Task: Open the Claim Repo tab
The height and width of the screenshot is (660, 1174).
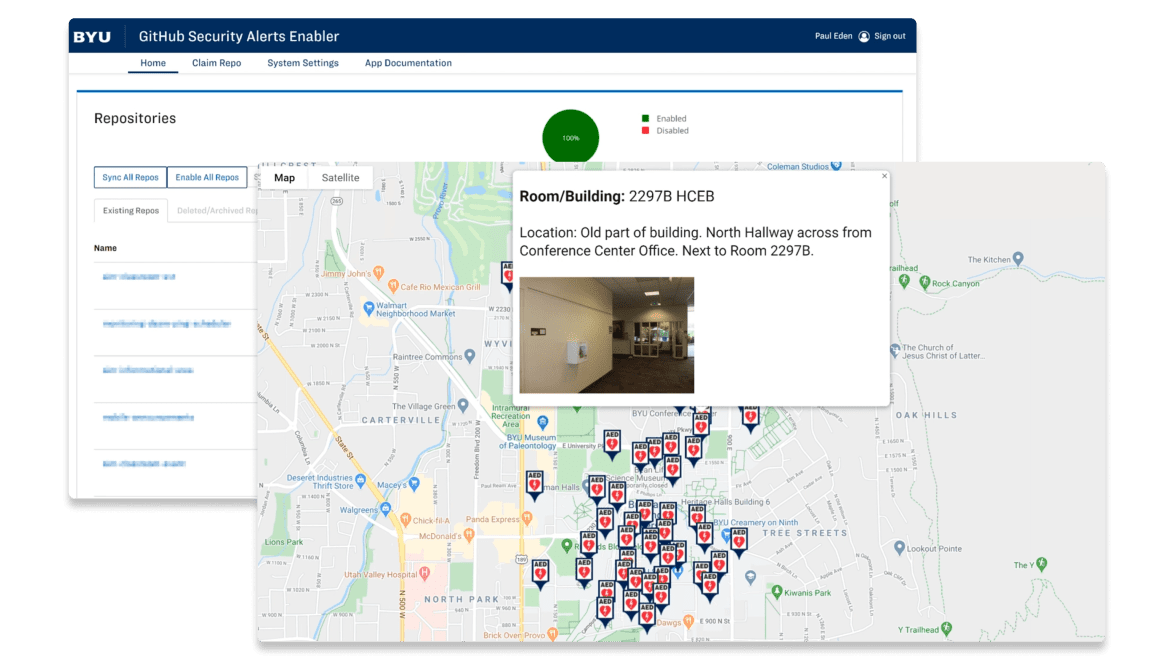Action: tap(216, 63)
